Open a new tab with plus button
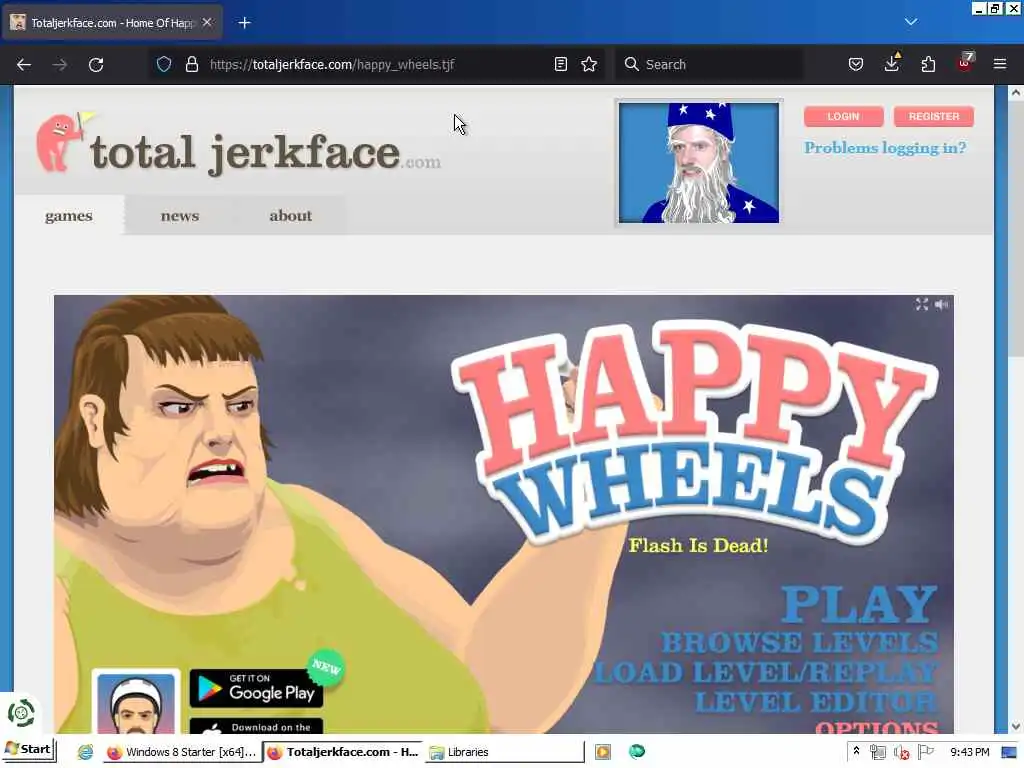Screen dimensions: 1024x768 point(244,23)
